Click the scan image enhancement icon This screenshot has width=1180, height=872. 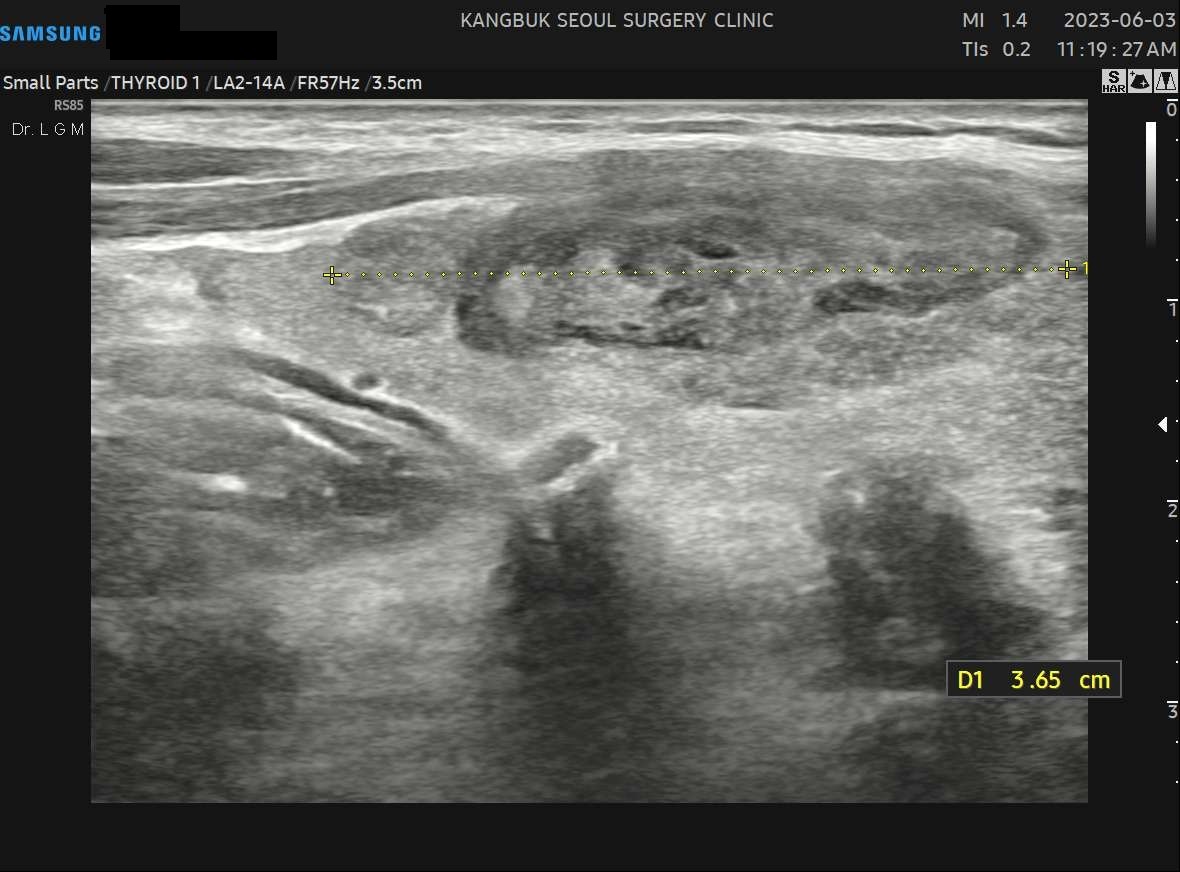point(1139,82)
